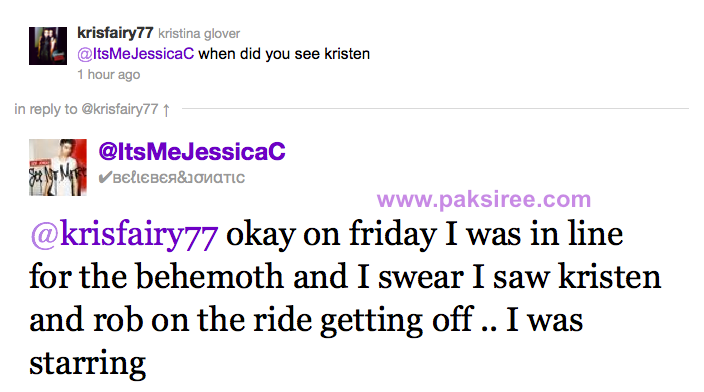Open ItsMeJessicaC's profile picture
704x392 pixels.
(x=58, y=167)
